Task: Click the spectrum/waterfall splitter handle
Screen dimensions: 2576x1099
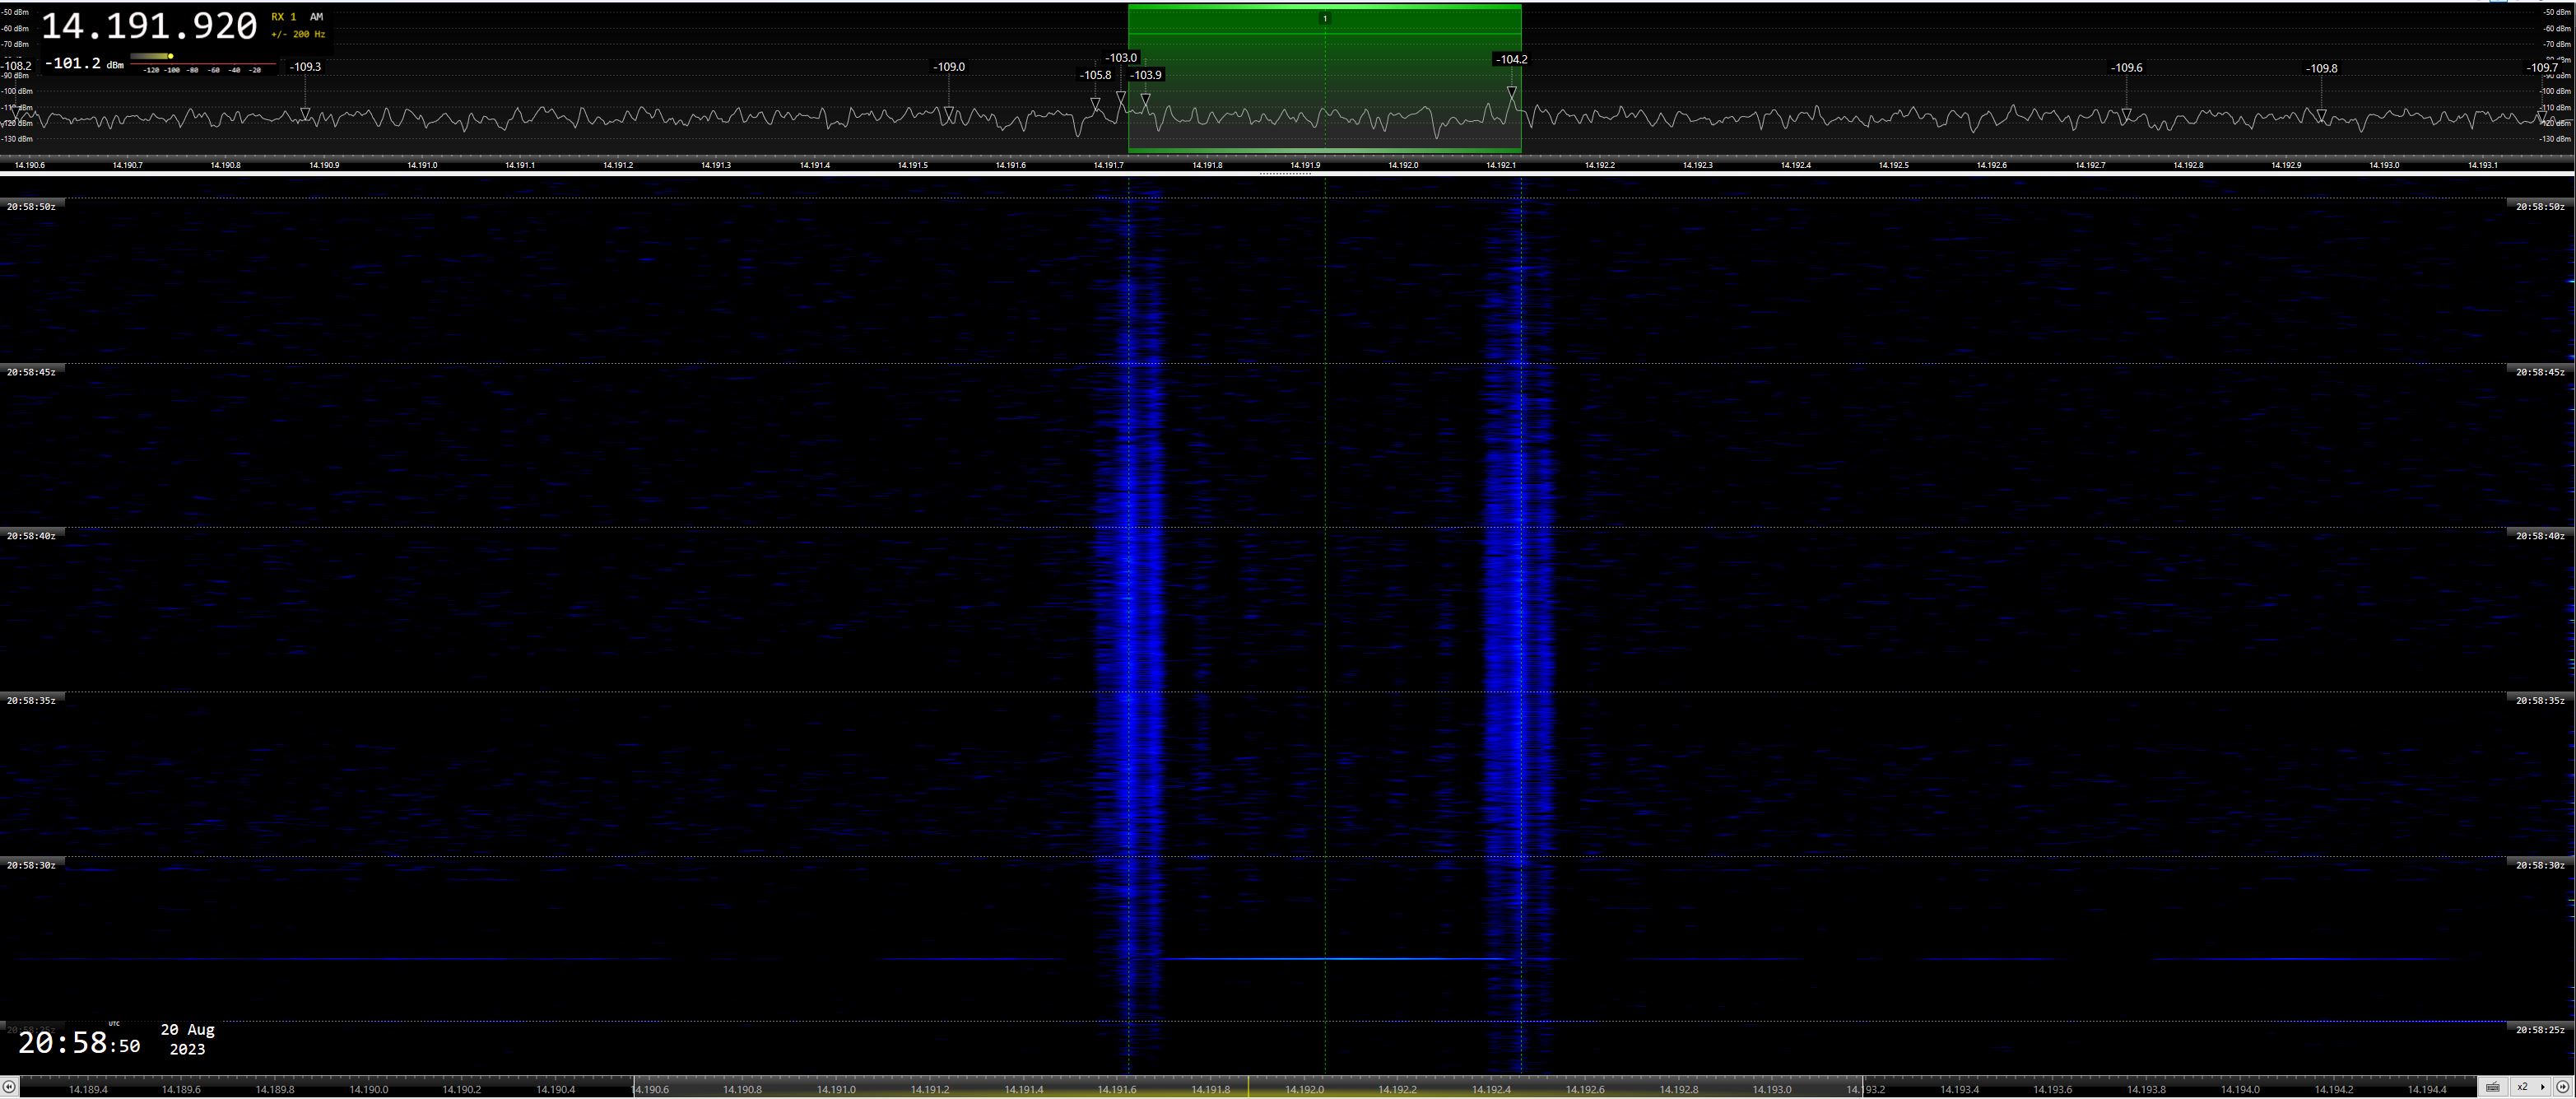Action: click(1285, 173)
